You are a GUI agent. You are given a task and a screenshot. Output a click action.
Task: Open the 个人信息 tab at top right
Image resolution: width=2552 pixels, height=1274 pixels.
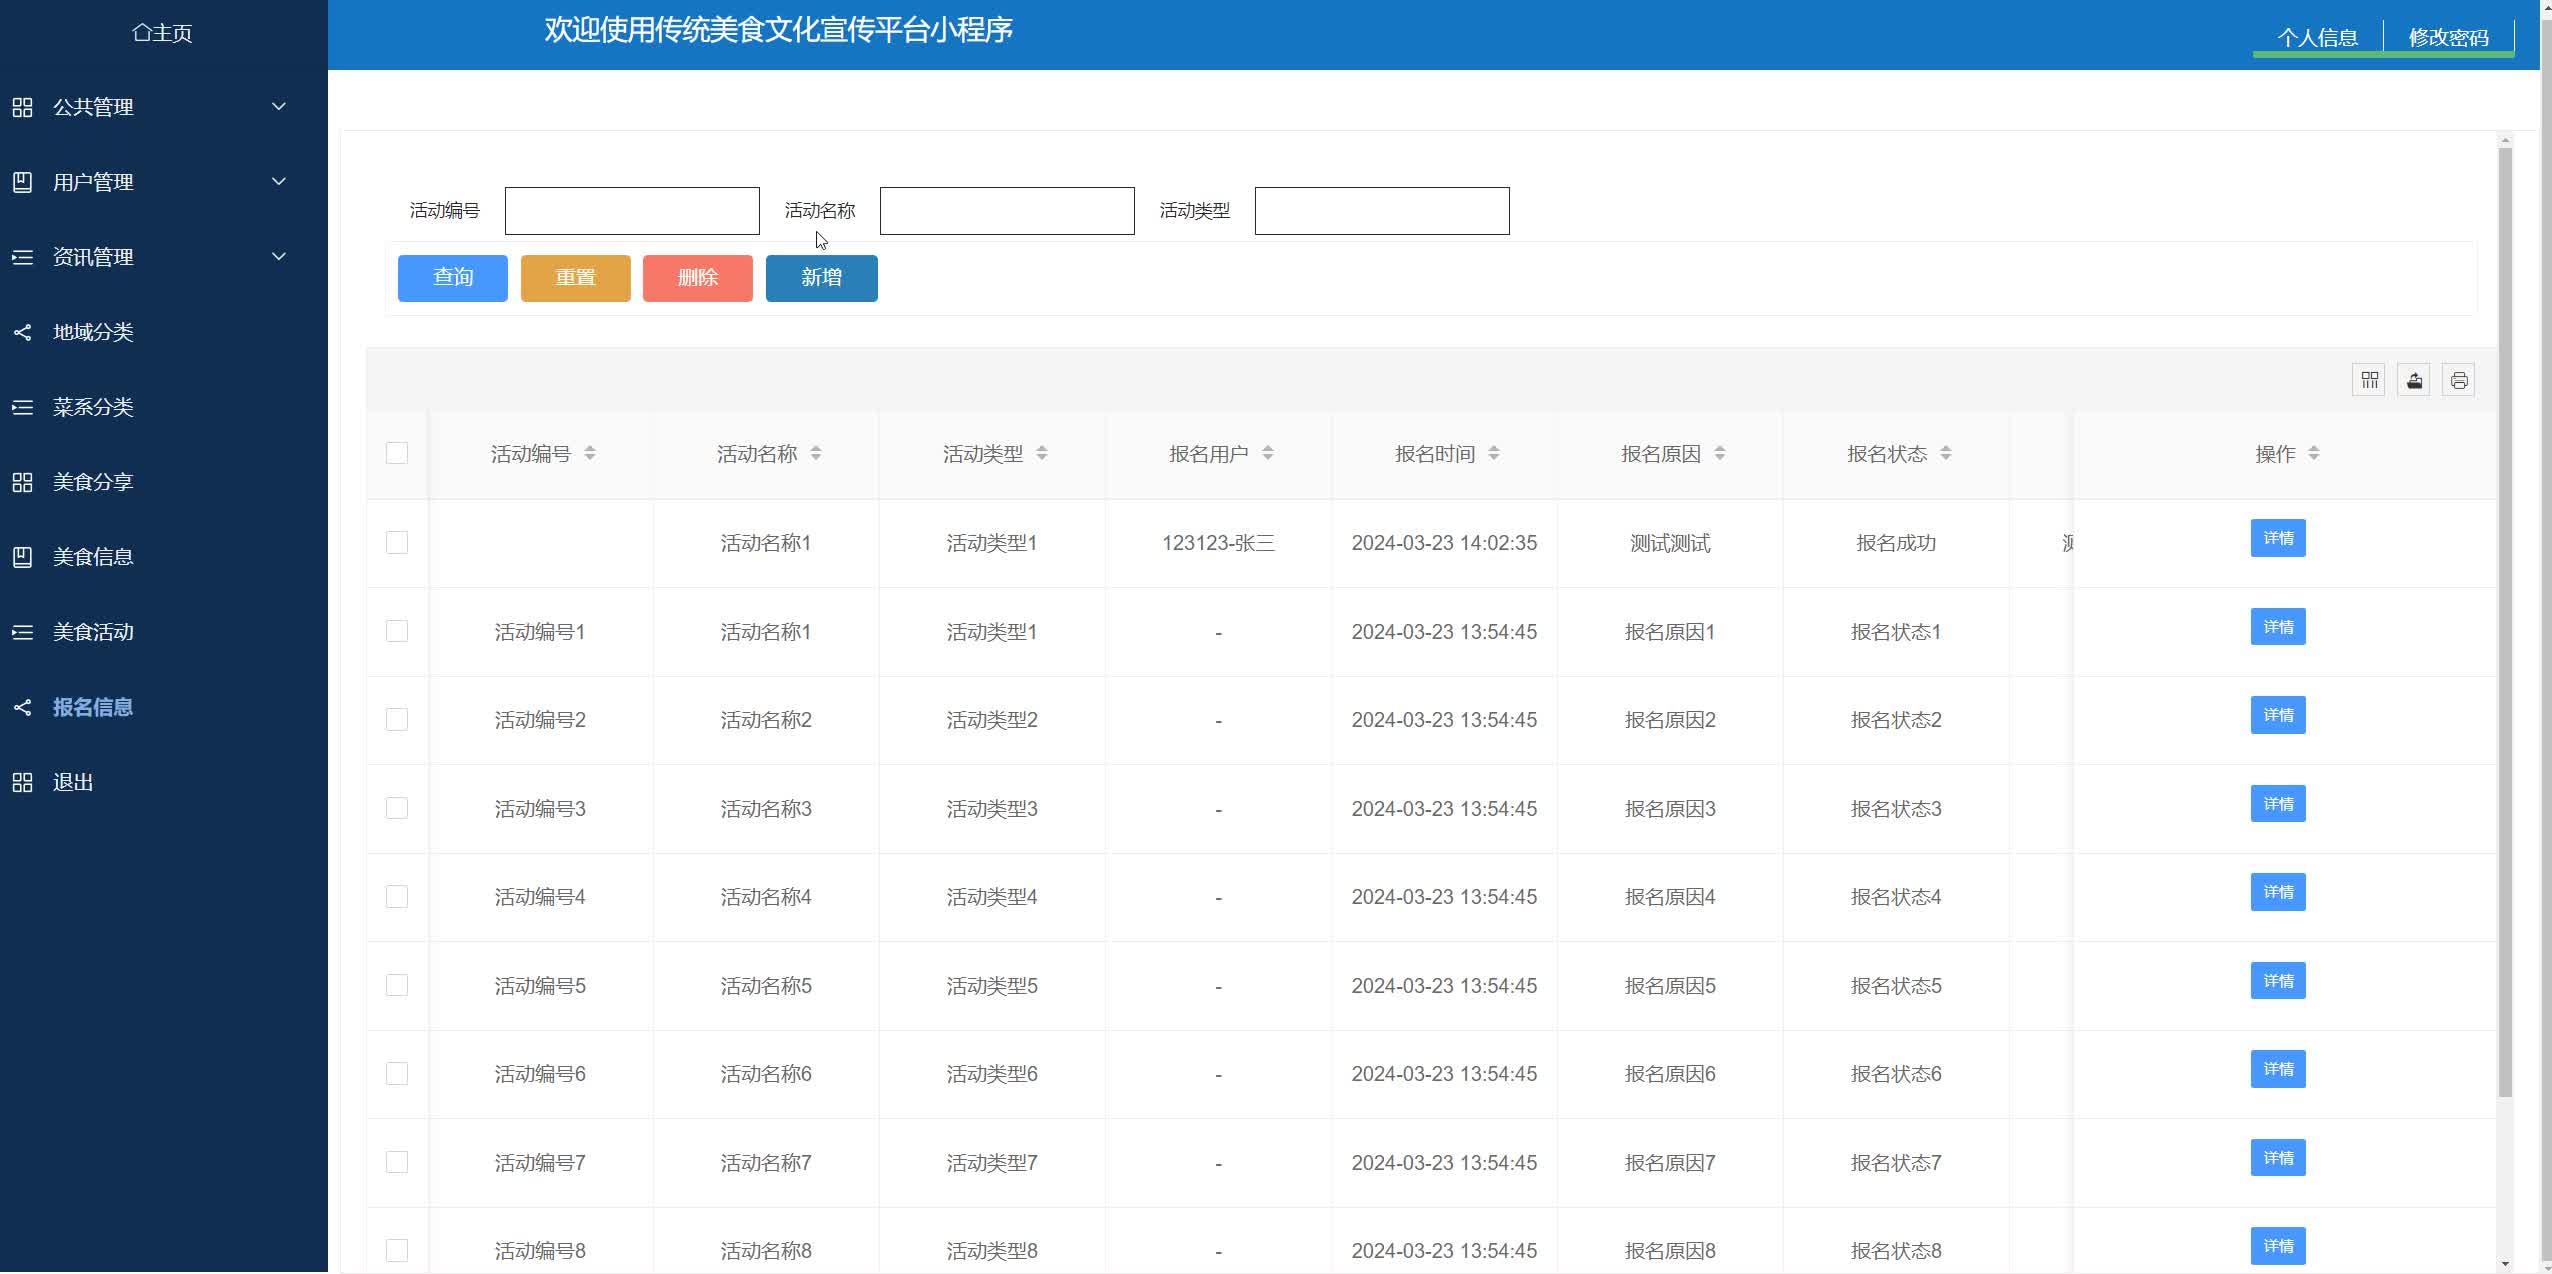point(2317,37)
